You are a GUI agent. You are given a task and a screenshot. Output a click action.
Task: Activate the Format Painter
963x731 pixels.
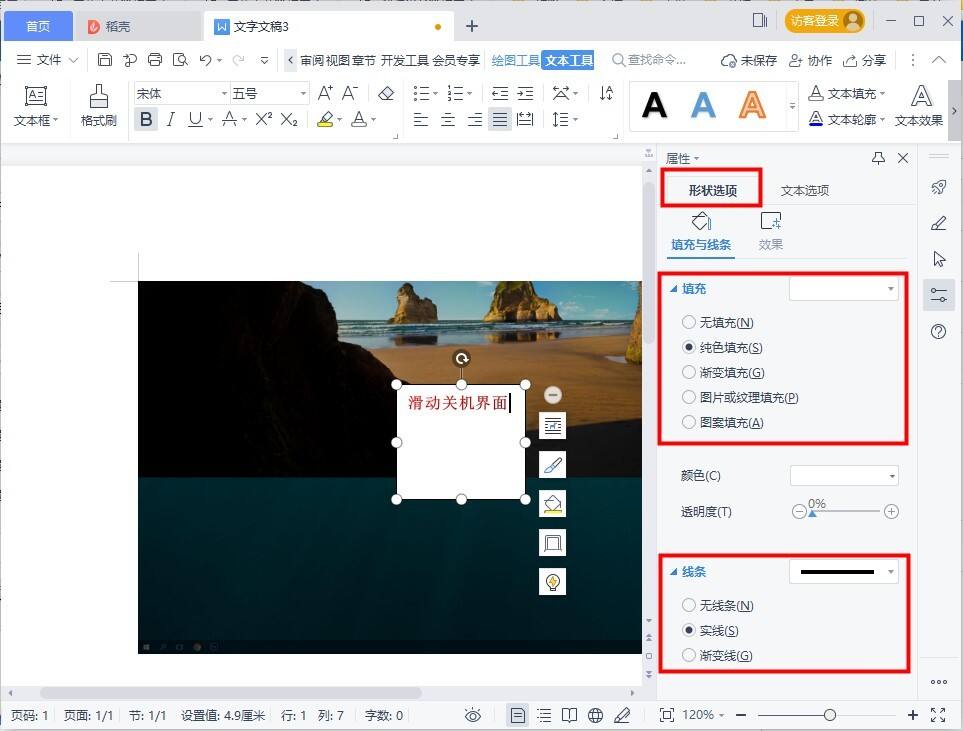click(98, 106)
